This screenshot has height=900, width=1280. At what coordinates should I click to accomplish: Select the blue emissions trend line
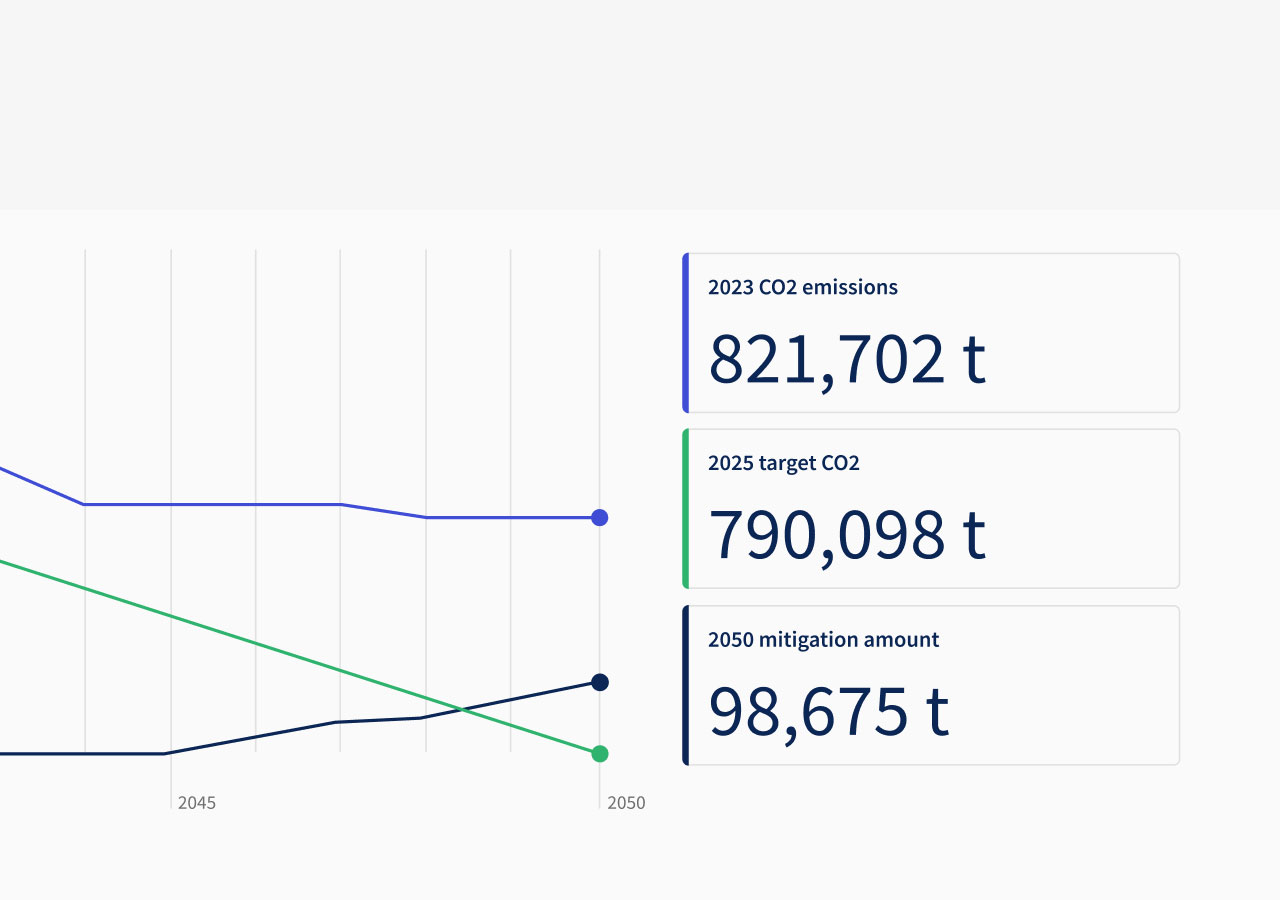point(300,504)
